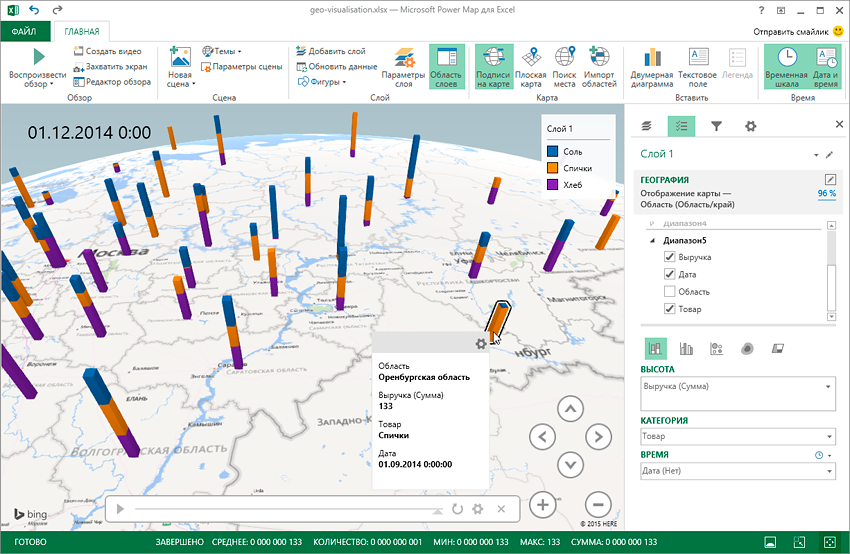Screen dimensions: 850x554
Task: Open the Выручка (Сумма) height dropdown
Action: 828,386
